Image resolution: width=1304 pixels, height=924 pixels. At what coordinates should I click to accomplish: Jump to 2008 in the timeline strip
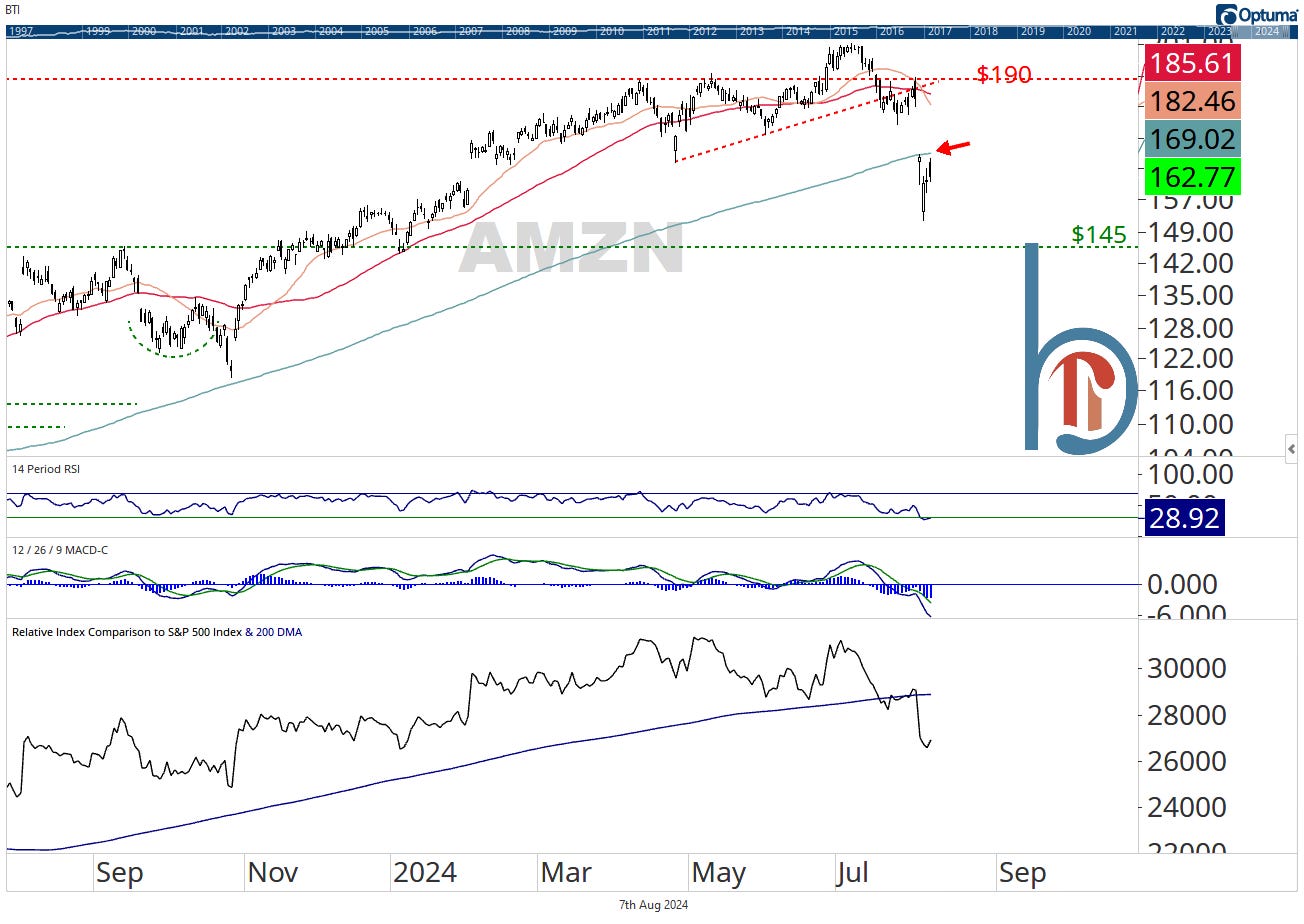517,31
